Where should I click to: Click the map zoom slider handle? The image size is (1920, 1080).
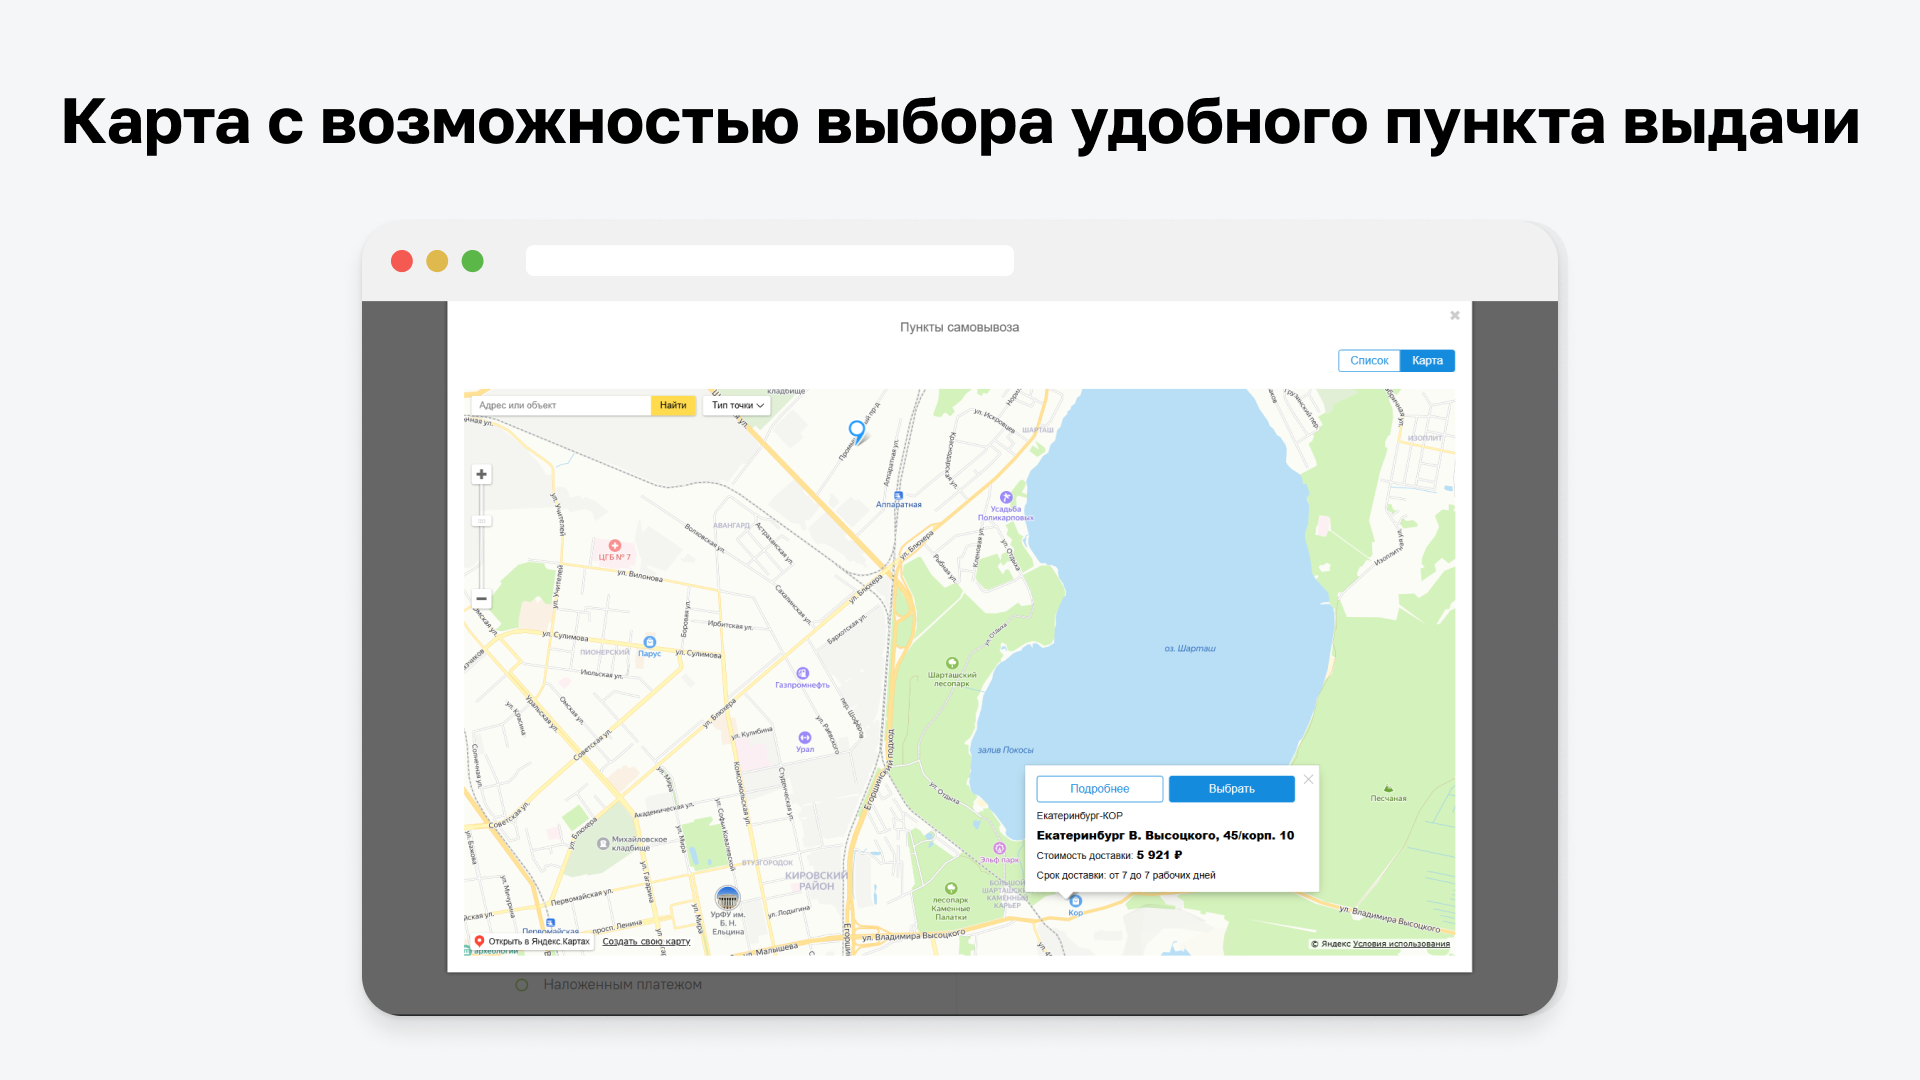(x=481, y=521)
